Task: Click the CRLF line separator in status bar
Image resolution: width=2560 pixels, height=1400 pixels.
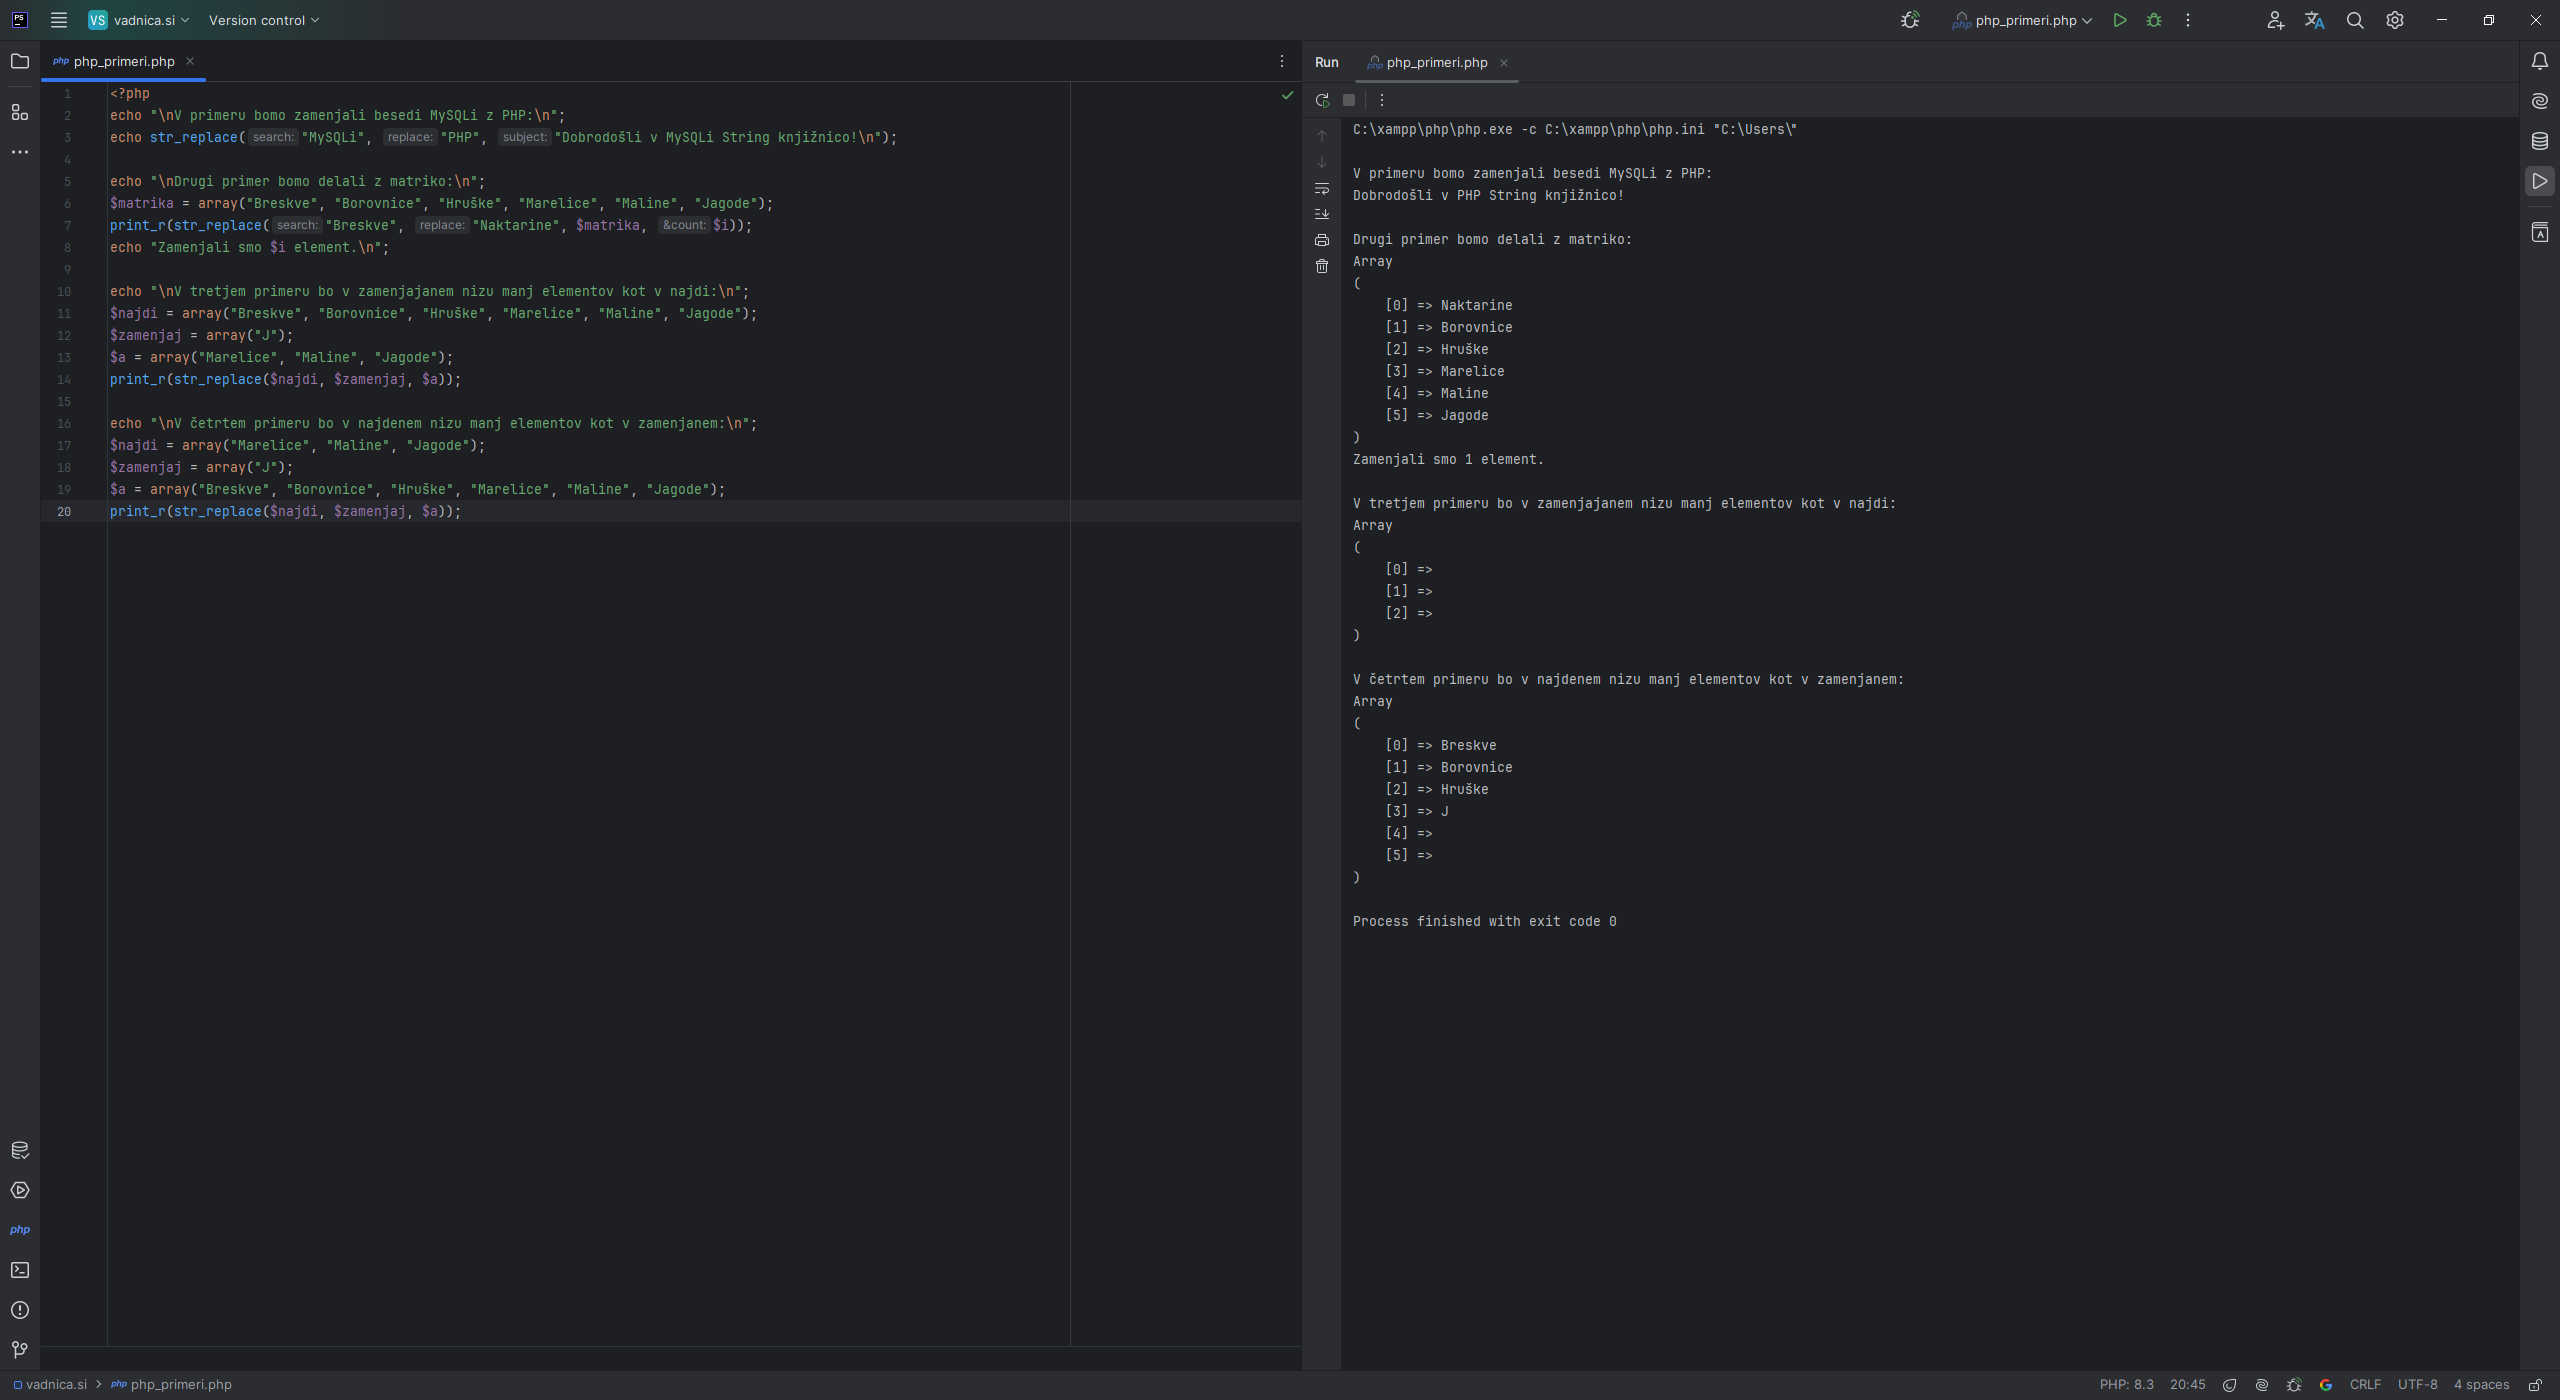Action: 2365,1385
